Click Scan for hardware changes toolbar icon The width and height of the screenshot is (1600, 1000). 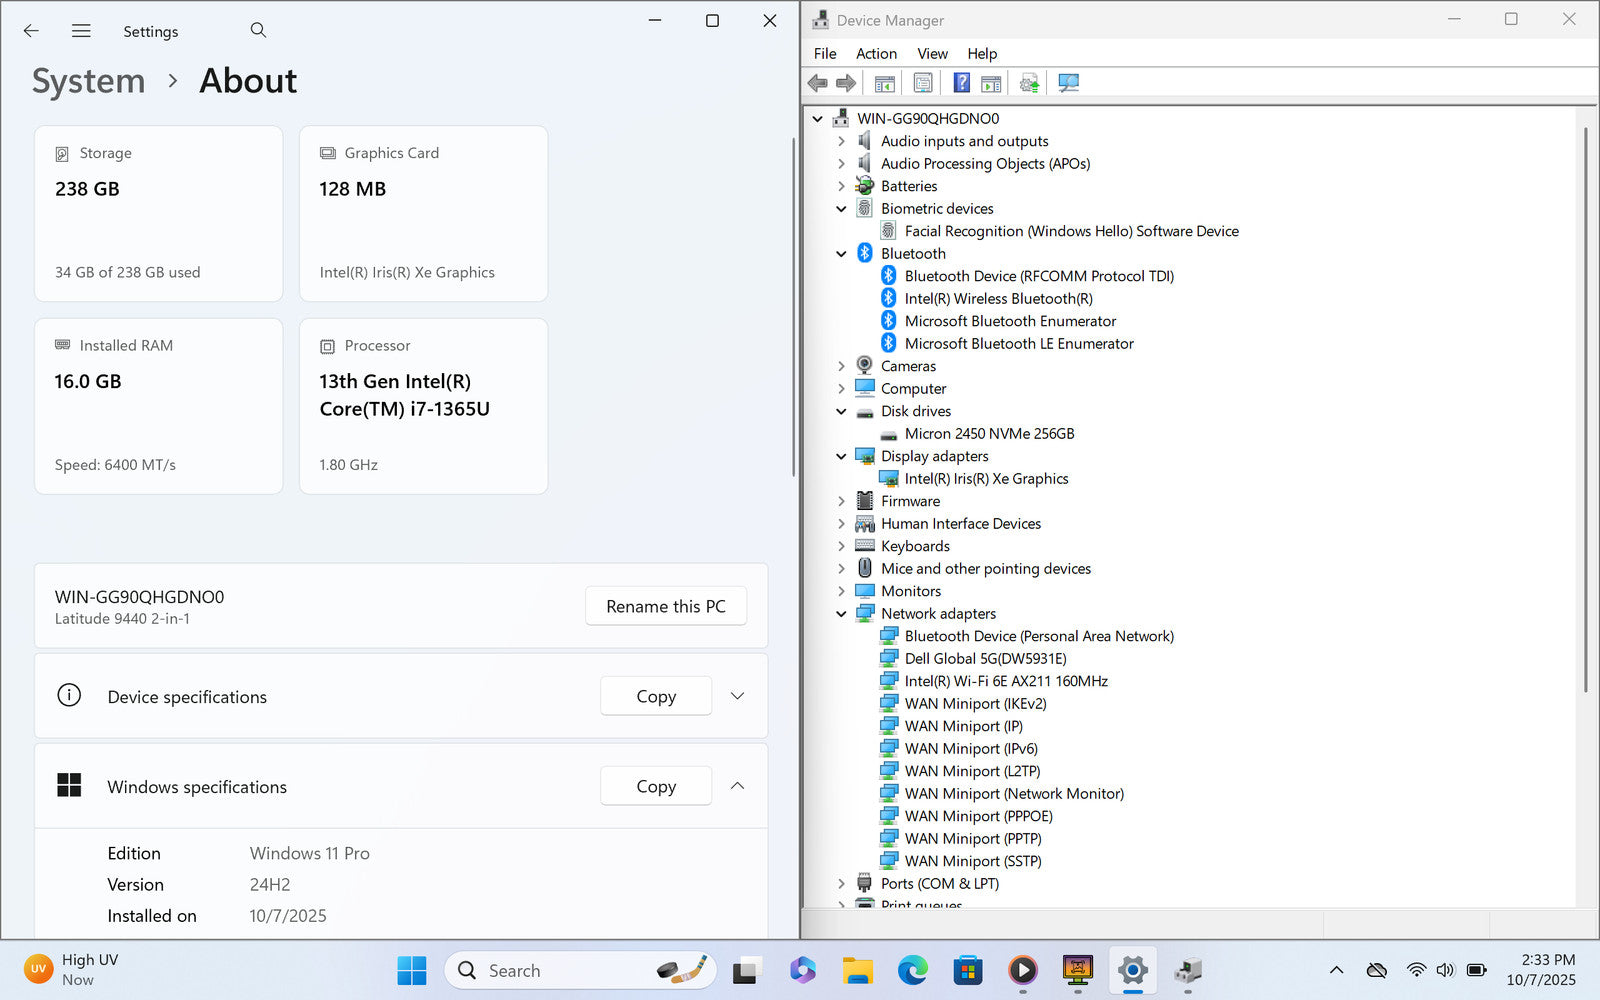1068,83
